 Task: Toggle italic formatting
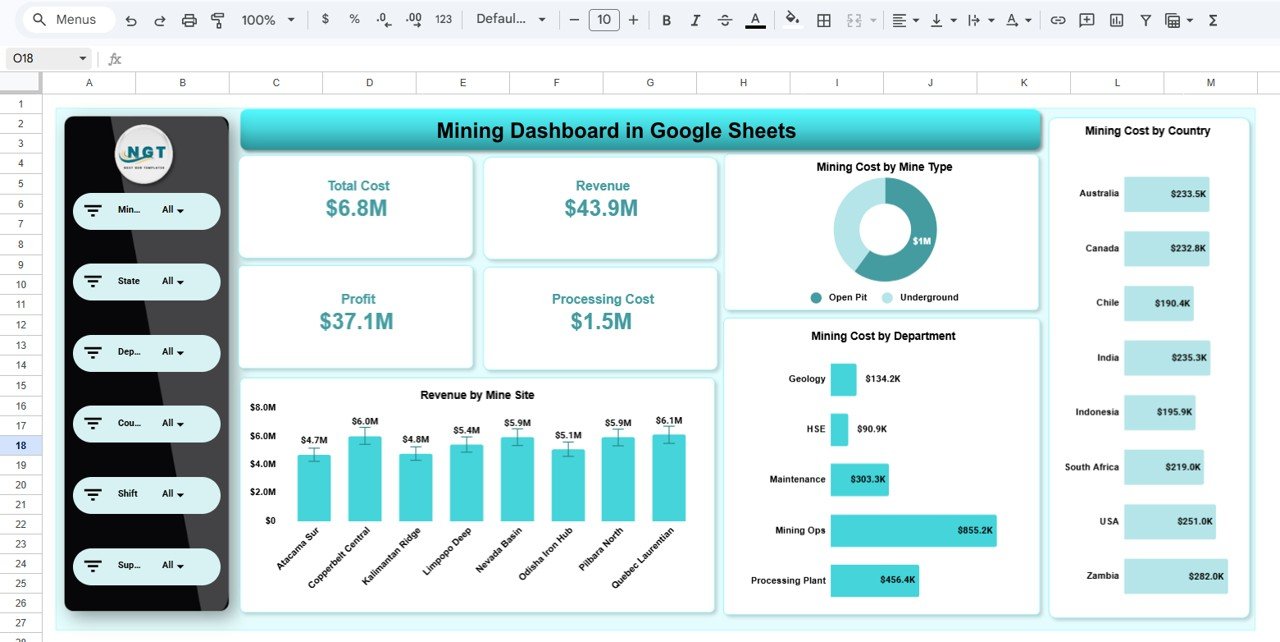point(695,19)
